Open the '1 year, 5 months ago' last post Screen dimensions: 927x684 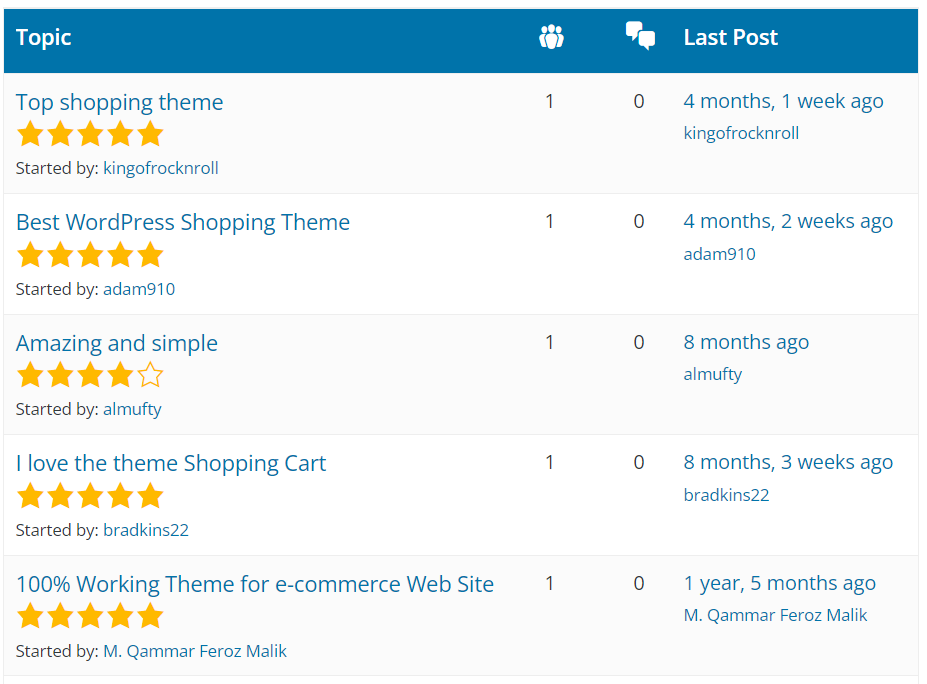[779, 583]
